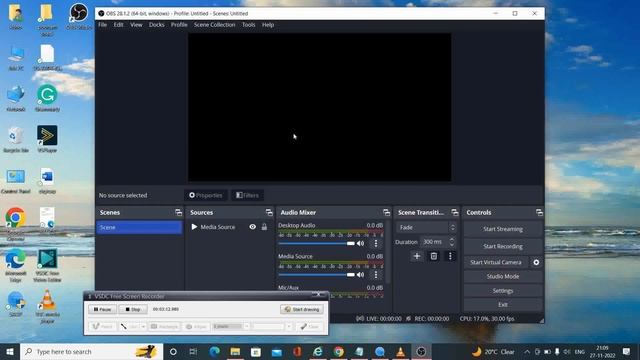Viewport: 640px width, 360px height.
Task: Adjust the Duration 300 ms stepper arrows
Action: click(452, 242)
